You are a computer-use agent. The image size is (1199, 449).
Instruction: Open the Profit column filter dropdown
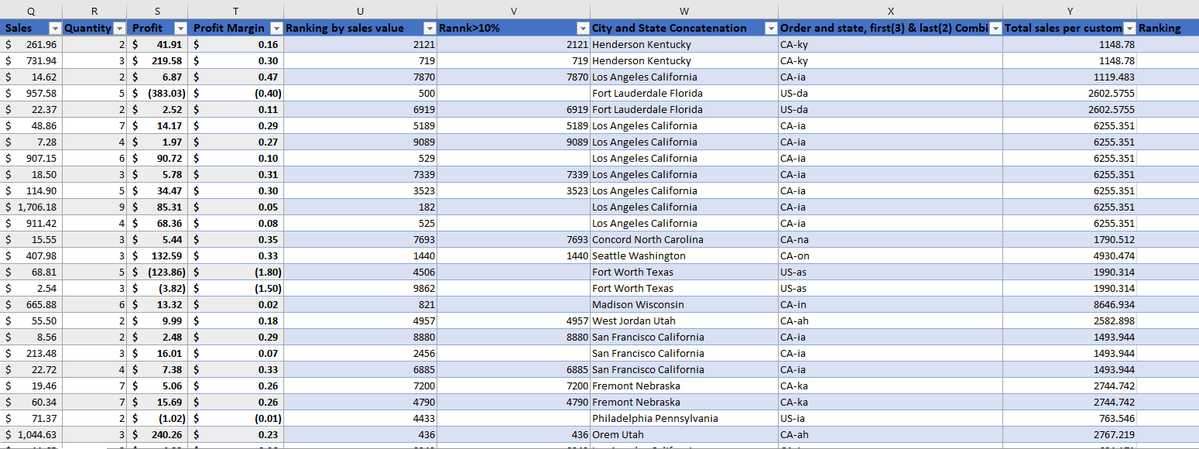(180, 28)
